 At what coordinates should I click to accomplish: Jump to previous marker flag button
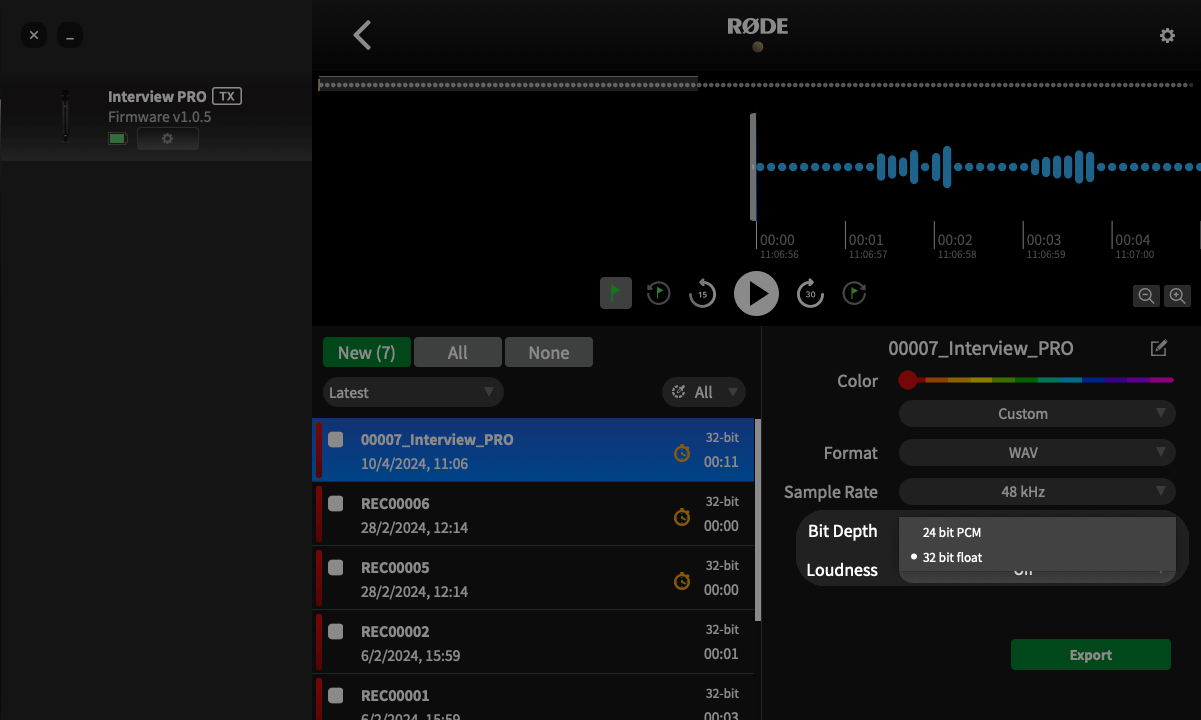[x=658, y=293]
